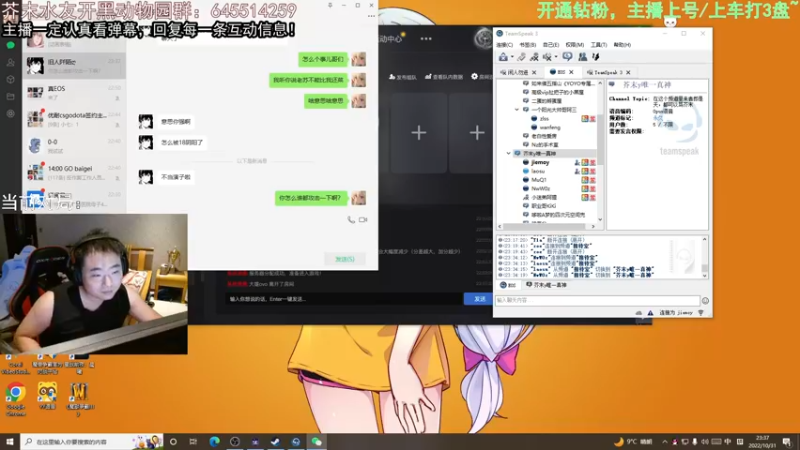
Task: Click the TeamSpeak mute toolbar icon
Action: (547, 57)
